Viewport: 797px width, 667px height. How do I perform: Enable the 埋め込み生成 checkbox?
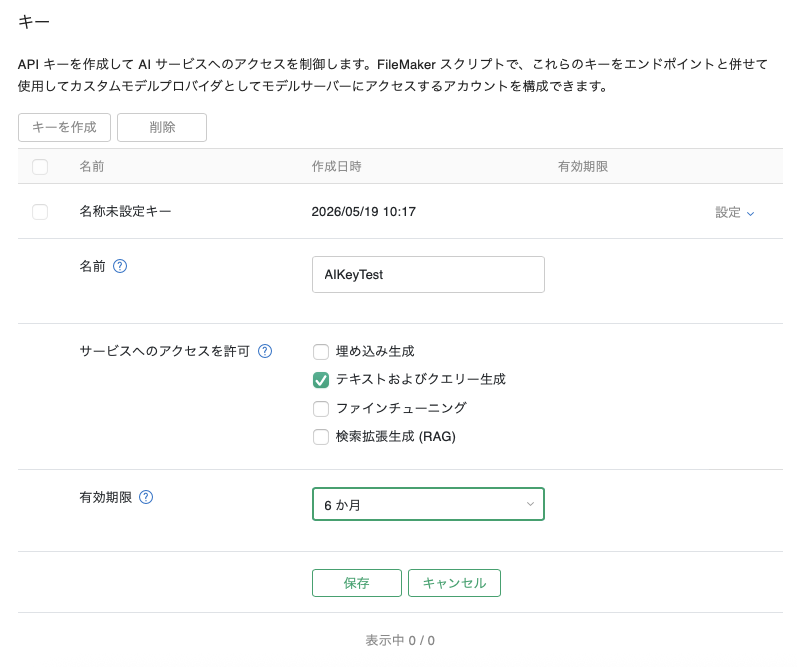click(x=321, y=351)
